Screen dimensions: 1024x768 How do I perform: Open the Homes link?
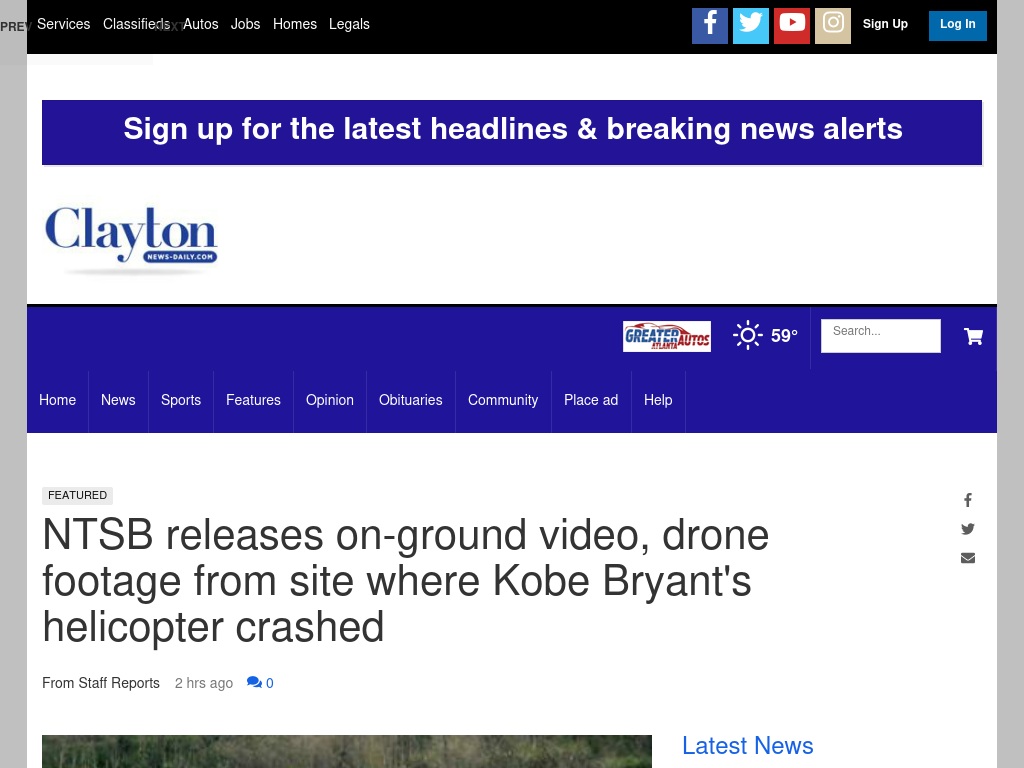[295, 24]
